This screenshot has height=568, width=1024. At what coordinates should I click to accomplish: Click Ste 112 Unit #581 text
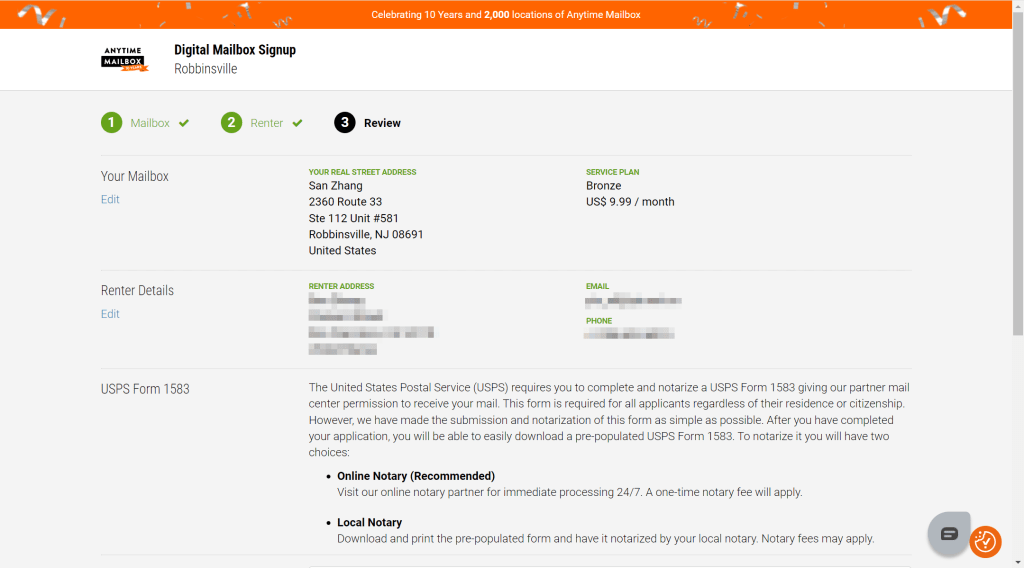pos(353,218)
